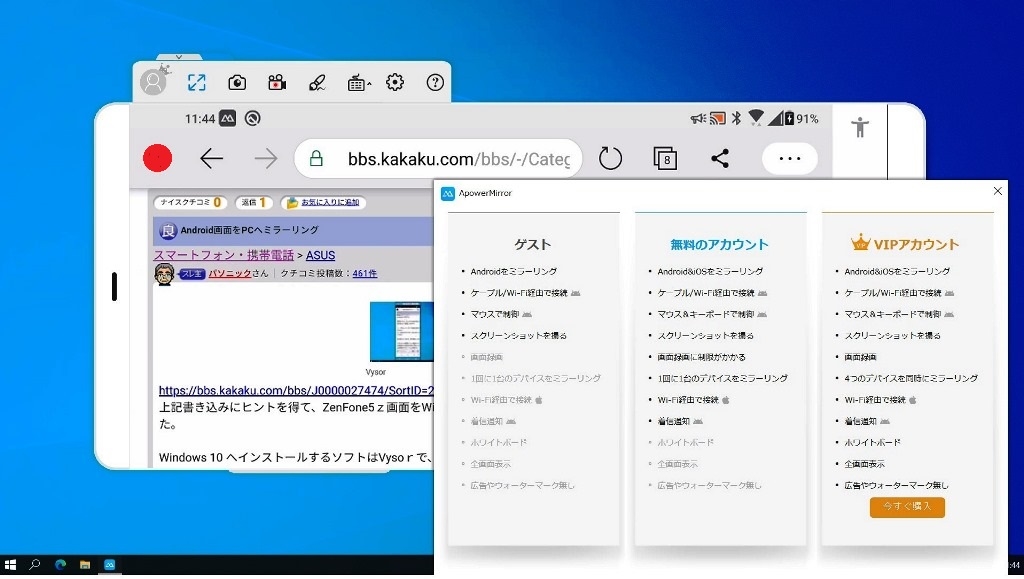
Task: Open the Vysor screenshot thumbnail
Action: (402, 332)
